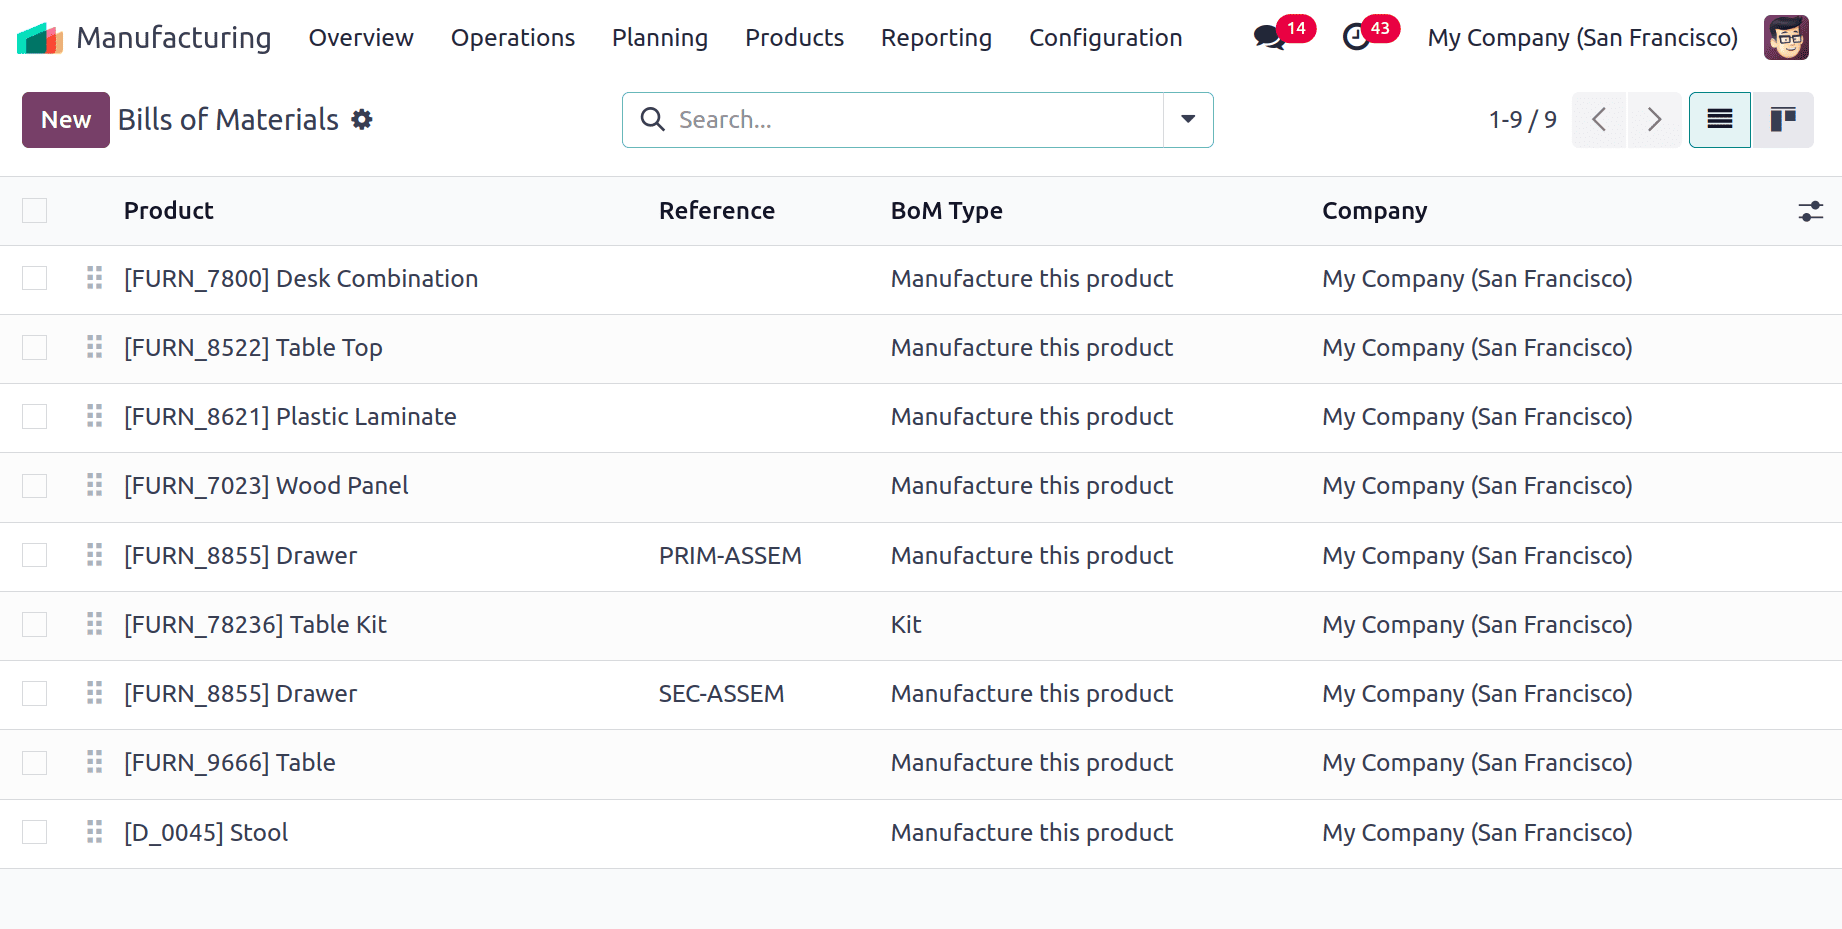This screenshot has width=1842, height=929.
Task: Open the [FURN_9666] Table record
Action: pos(230,762)
